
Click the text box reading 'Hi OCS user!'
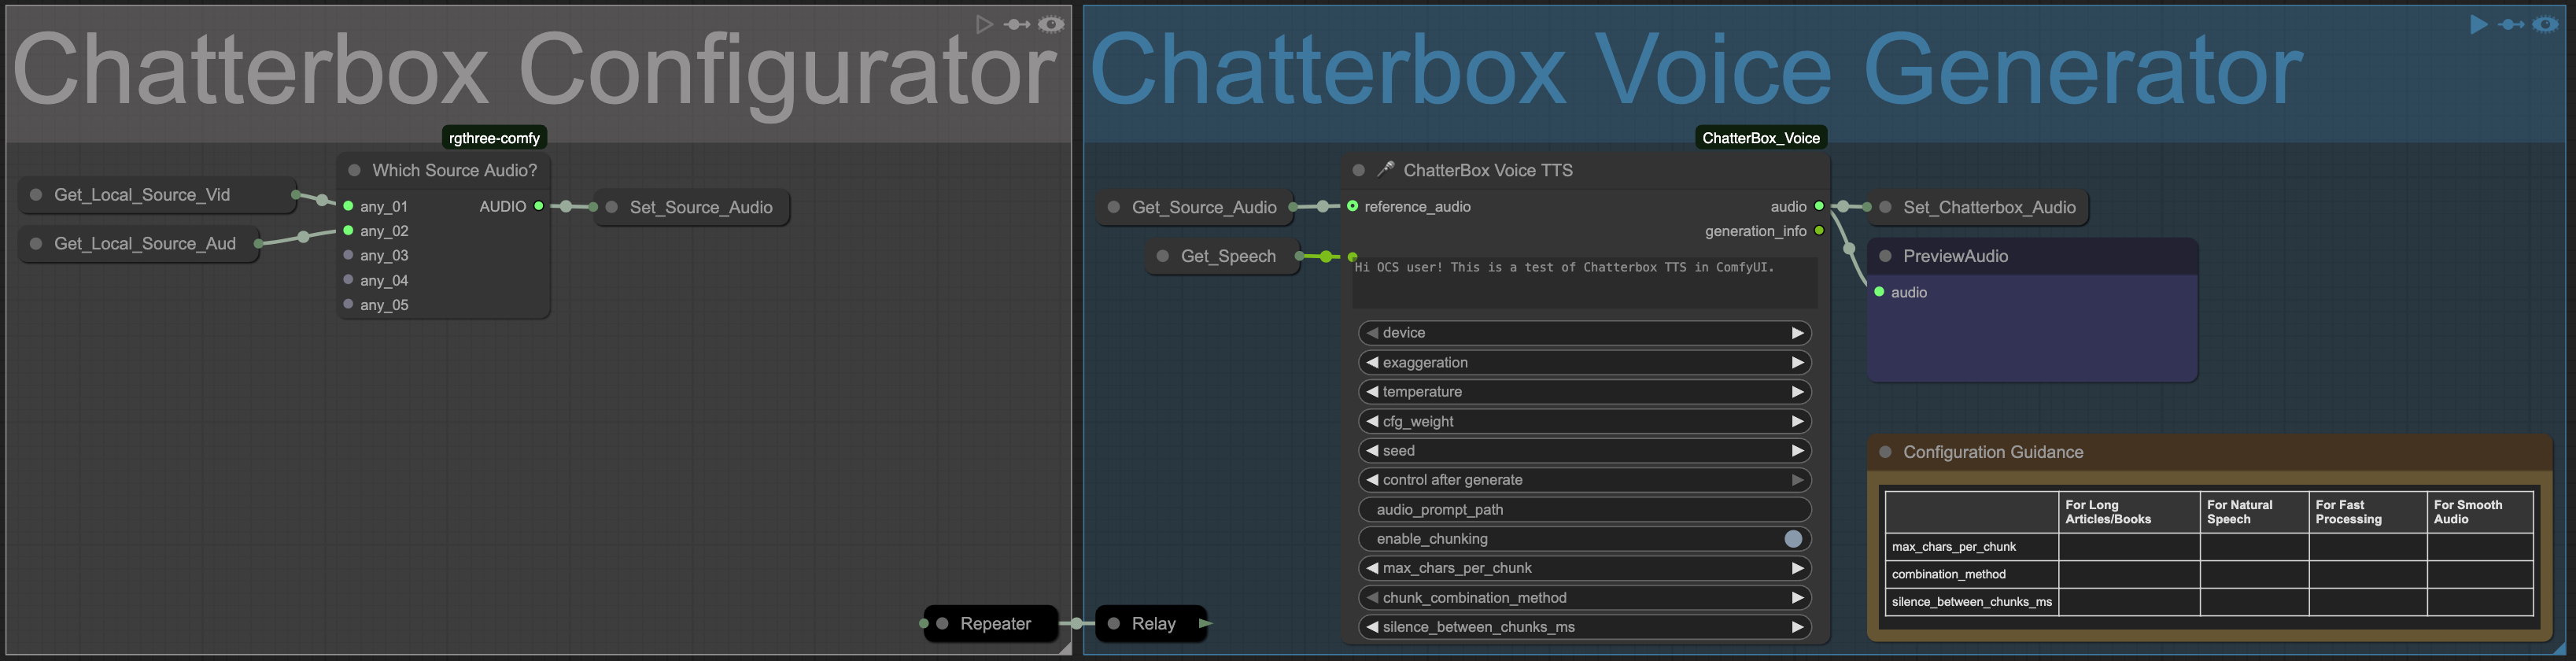(1585, 282)
